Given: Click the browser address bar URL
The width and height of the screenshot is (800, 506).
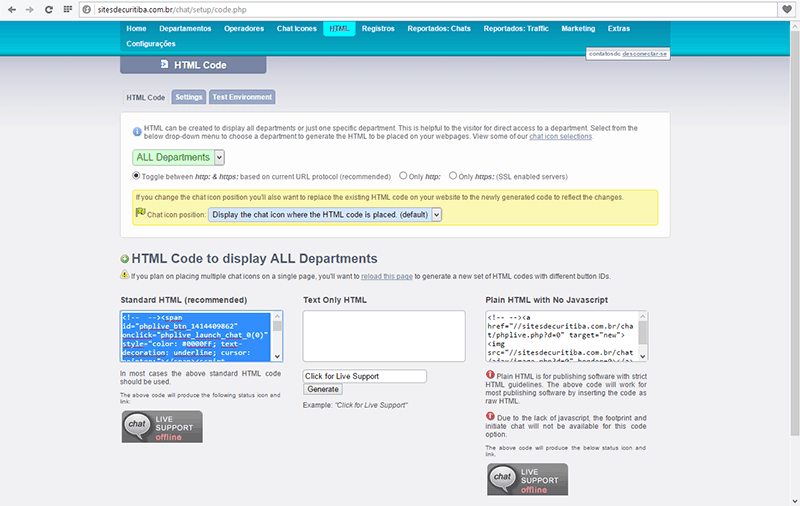Looking at the screenshot, I should click(x=172, y=10).
